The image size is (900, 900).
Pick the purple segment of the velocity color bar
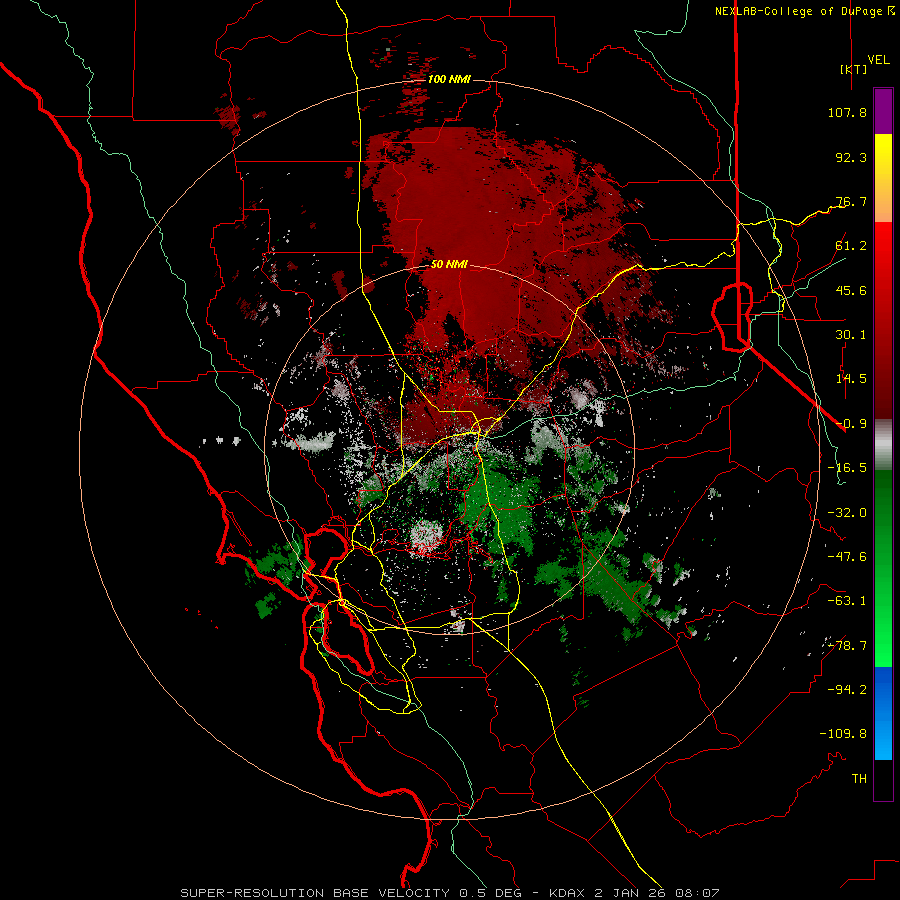pyautogui.click(x=883, y=111)
